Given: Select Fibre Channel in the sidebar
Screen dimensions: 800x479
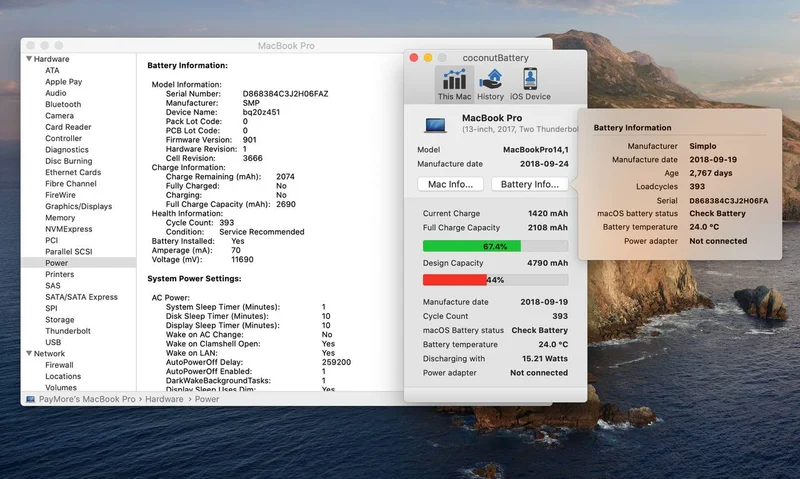Looking at the screenshot, I should [x=70, y=184].
